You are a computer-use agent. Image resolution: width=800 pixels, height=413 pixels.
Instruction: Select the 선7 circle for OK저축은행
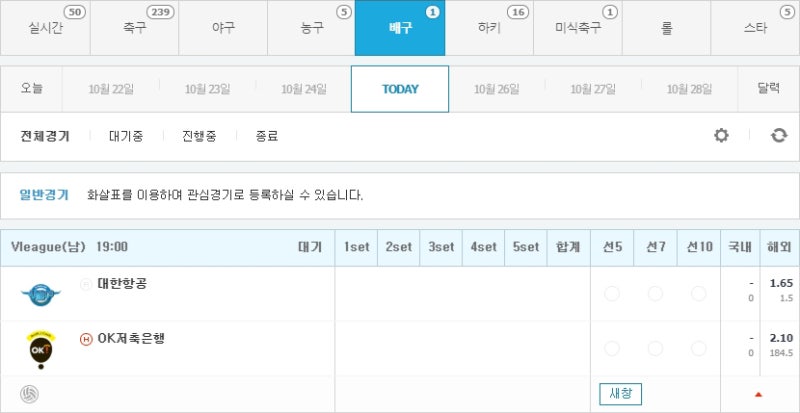655,349
